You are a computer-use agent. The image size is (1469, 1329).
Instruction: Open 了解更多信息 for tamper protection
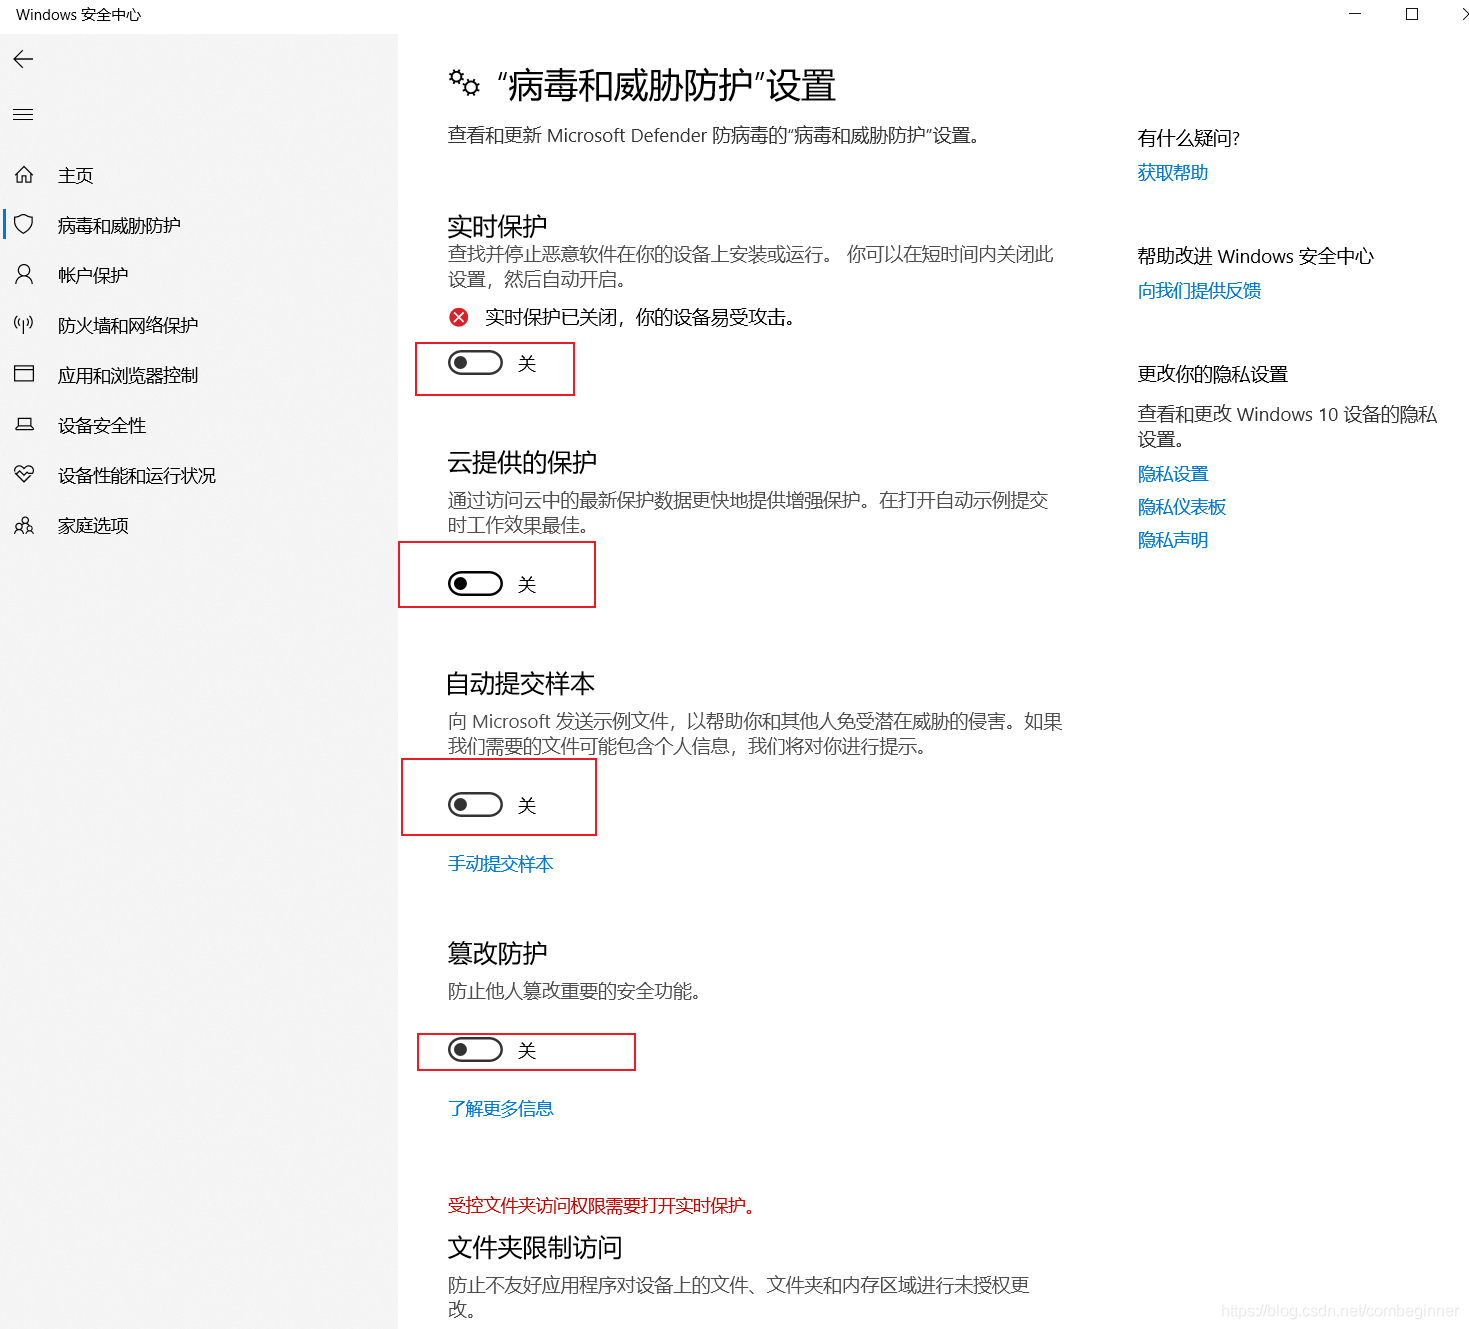500,1107
